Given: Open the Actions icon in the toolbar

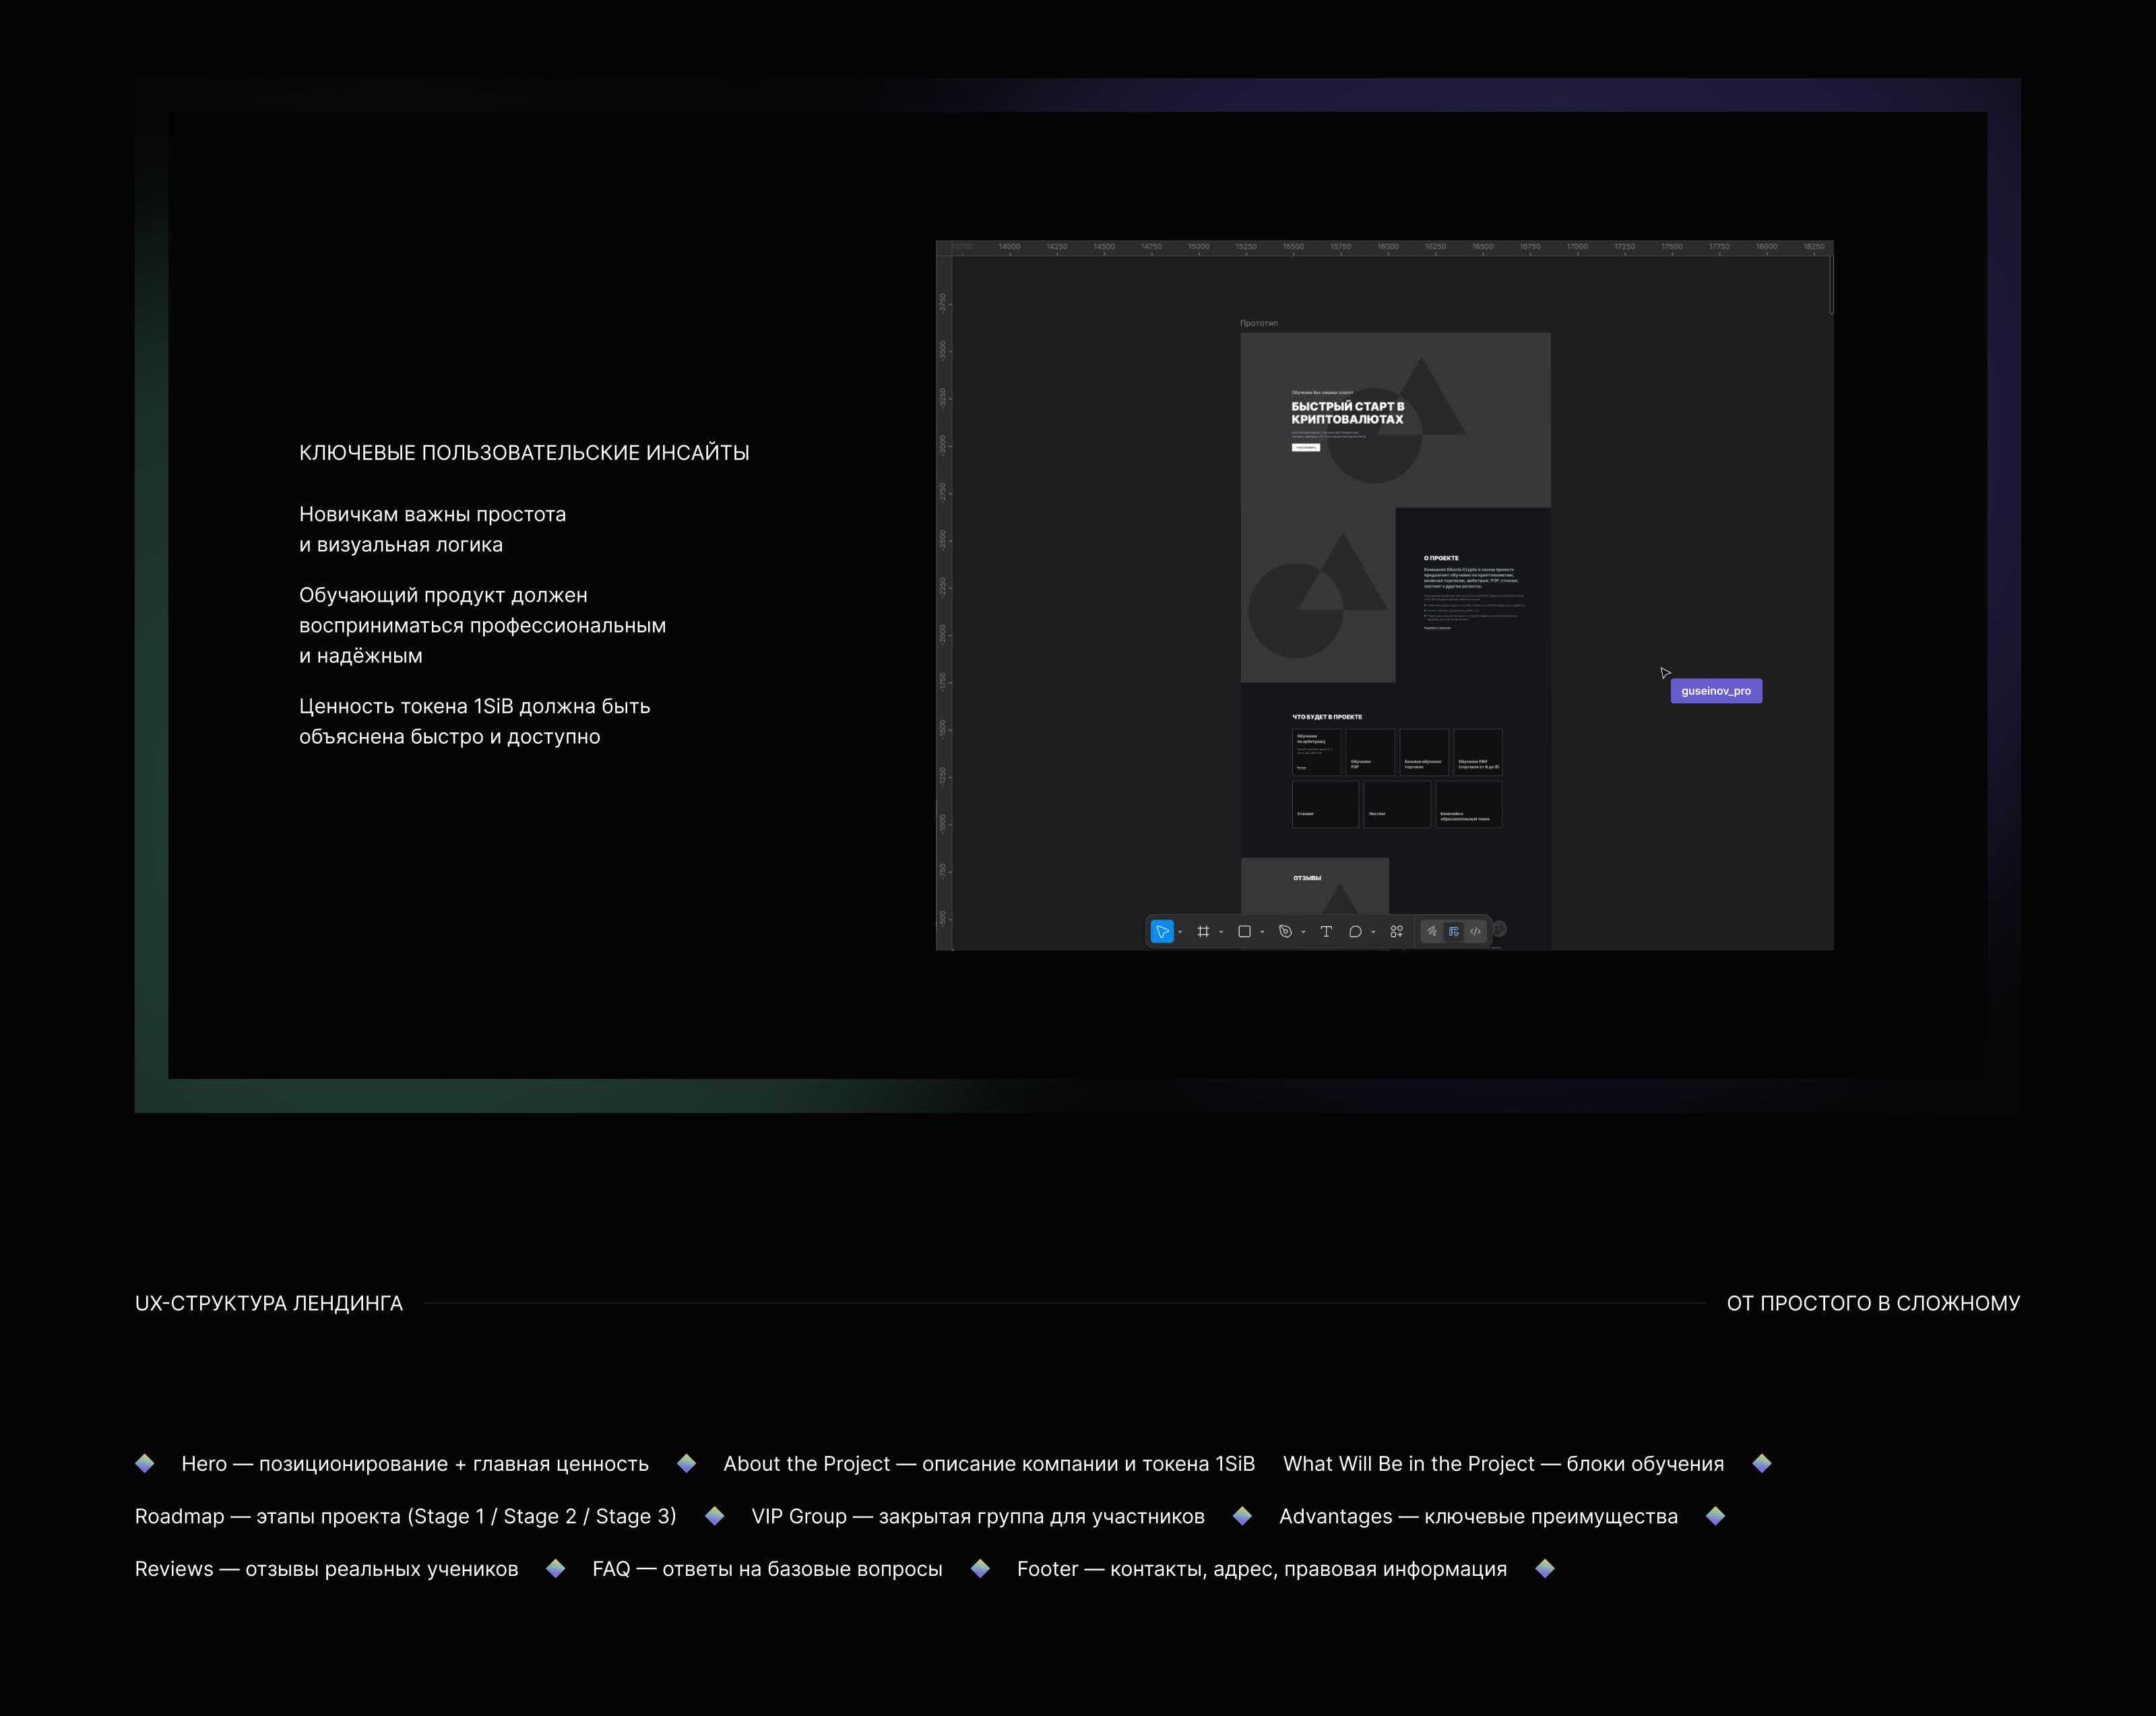Looking at the screenshot, I should coord(1395,932).
